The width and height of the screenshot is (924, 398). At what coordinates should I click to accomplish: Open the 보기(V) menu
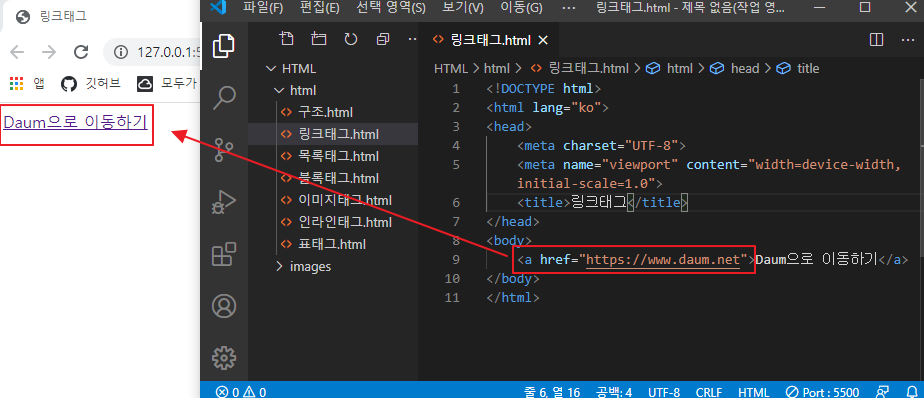(x=463, y=8)
